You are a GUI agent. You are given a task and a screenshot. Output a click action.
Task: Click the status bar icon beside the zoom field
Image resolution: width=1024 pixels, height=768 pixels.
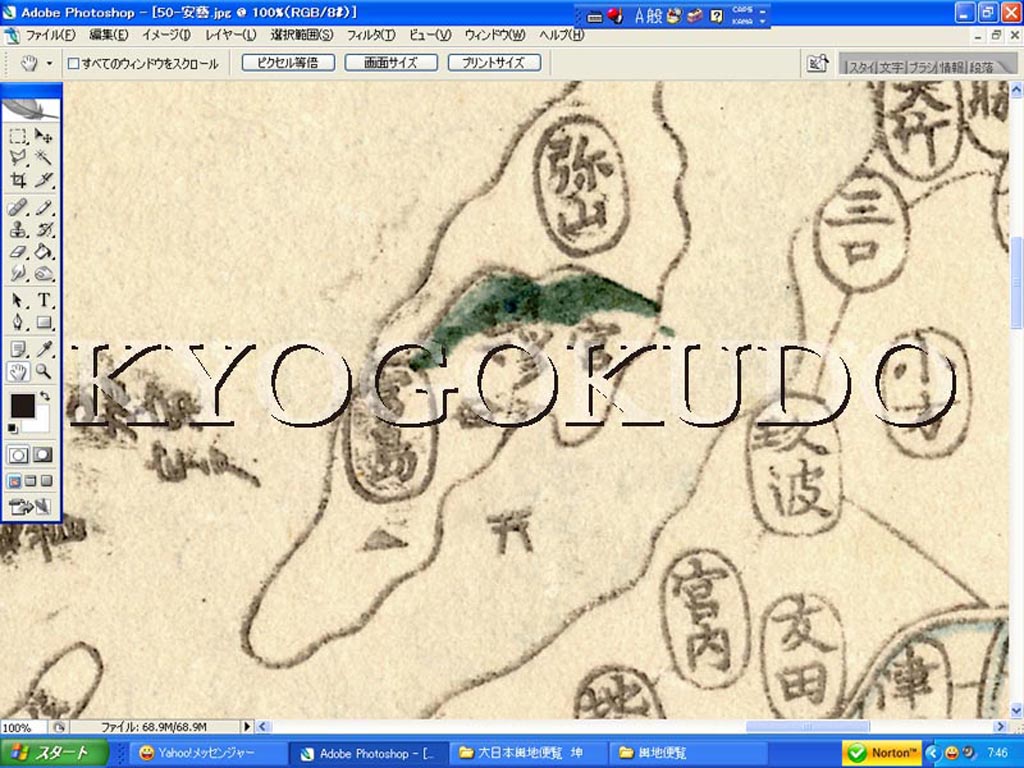click(x=59, y=727)
